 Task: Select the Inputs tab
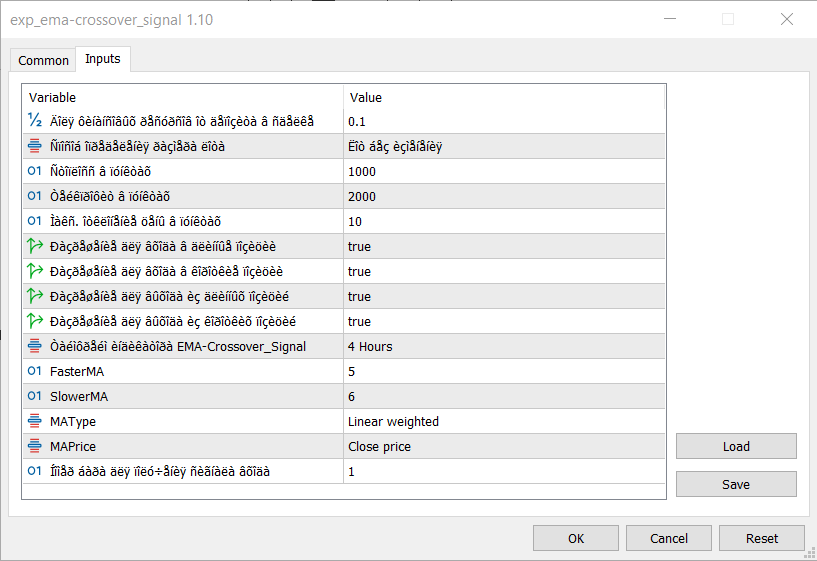click(x=103, y=59)
